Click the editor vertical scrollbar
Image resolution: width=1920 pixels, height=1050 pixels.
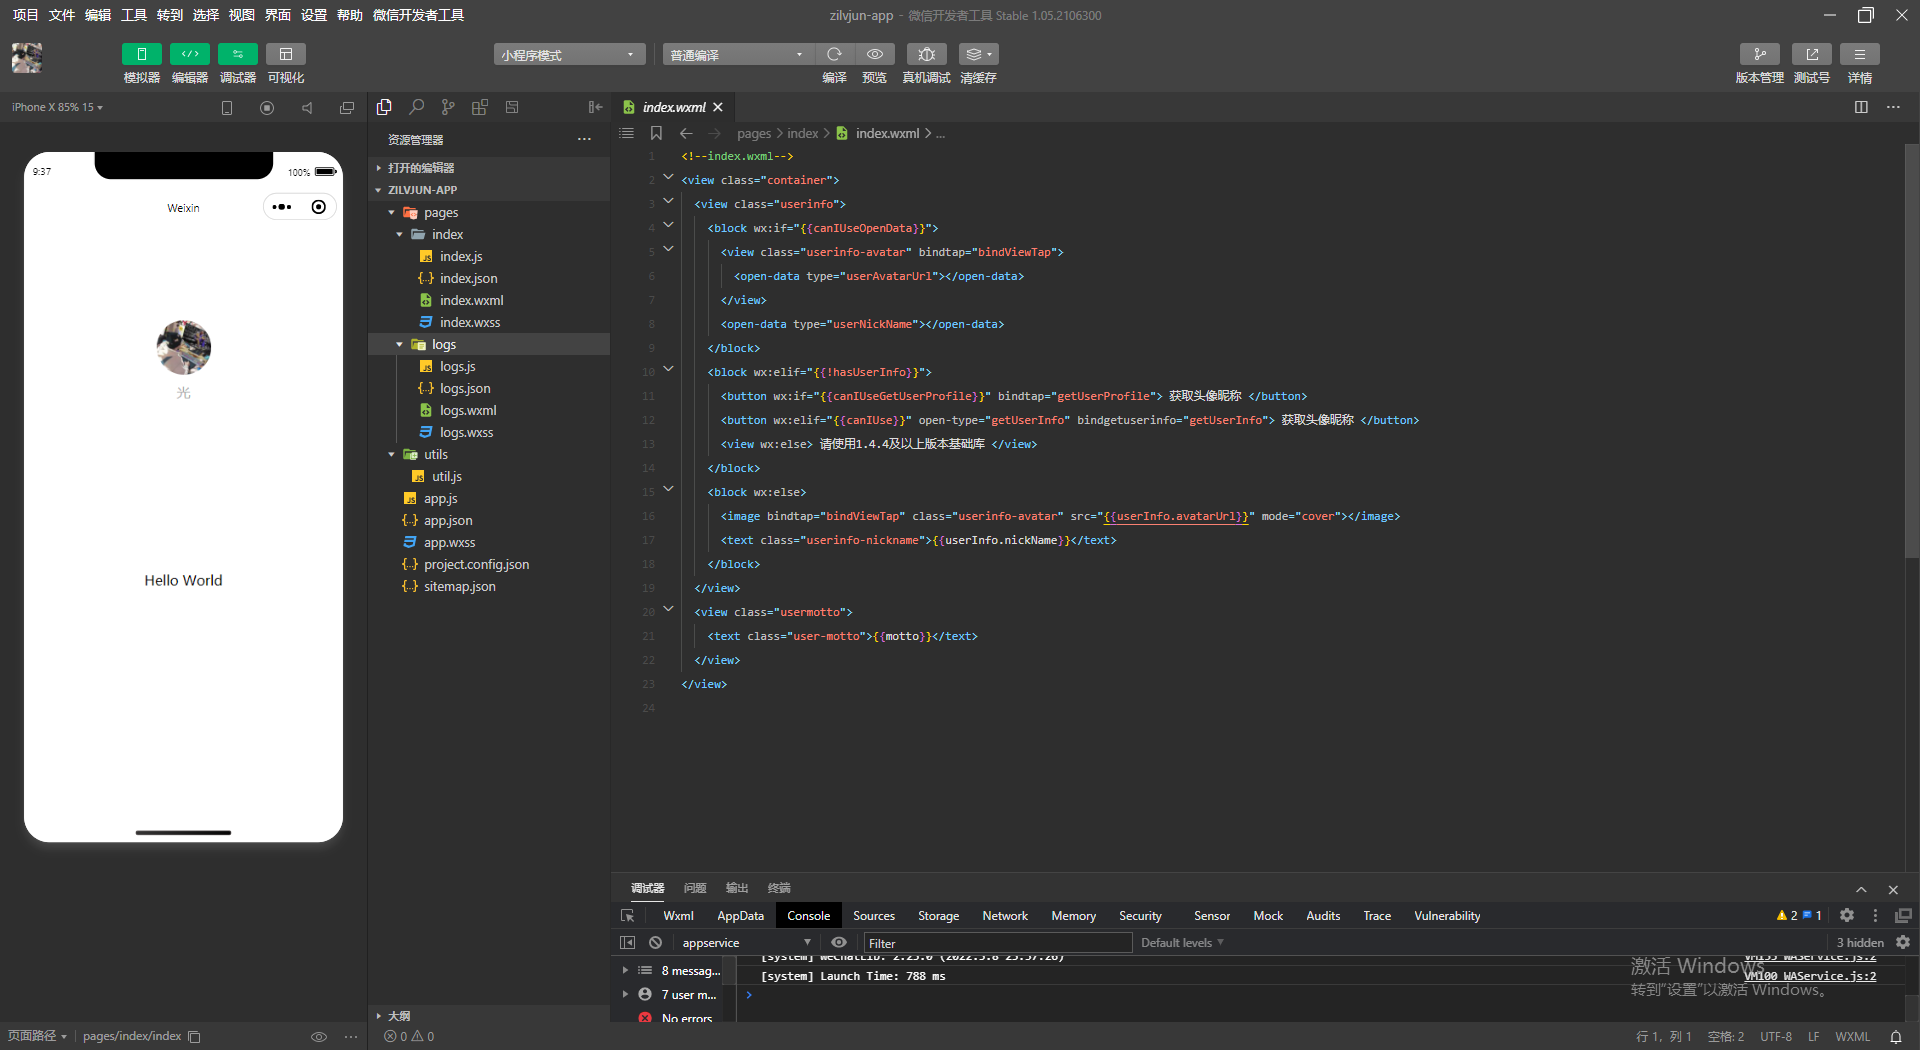(x=1911, y=350)
